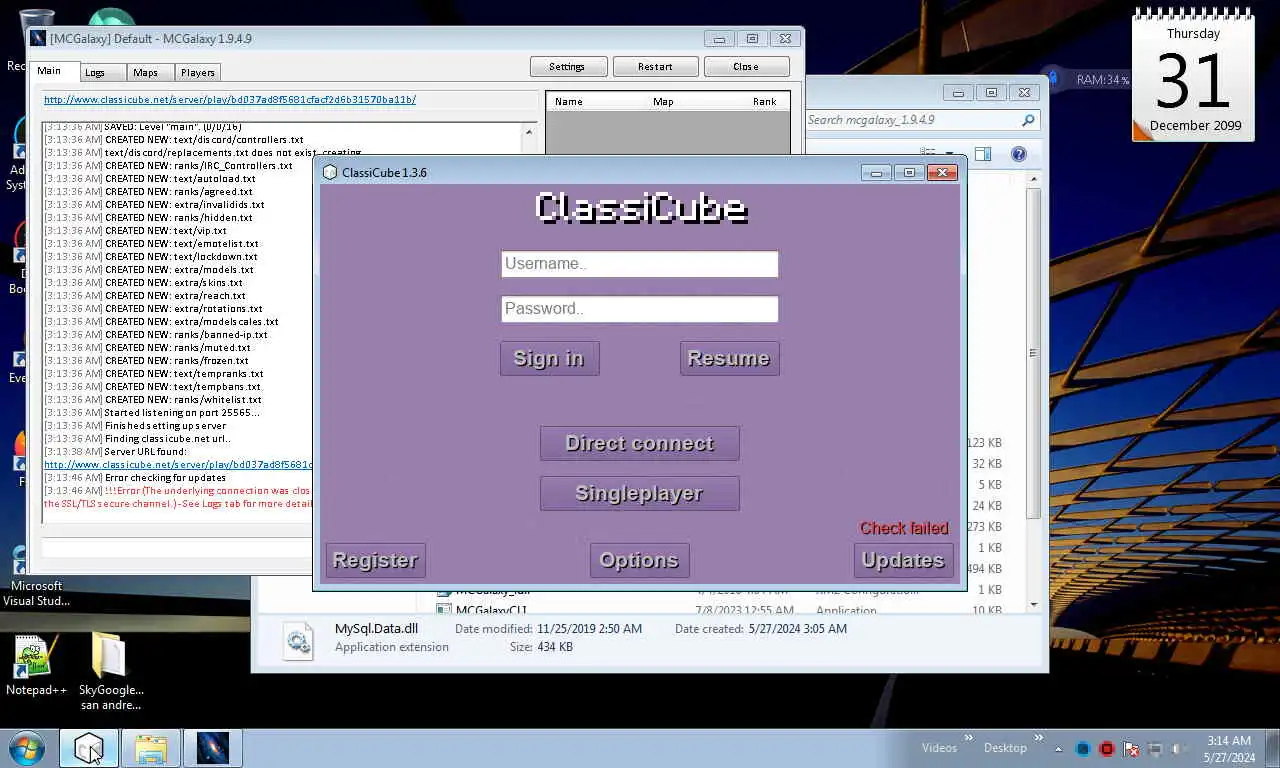The width and height of the screenshot is (1280, 768).
Task: Select the SkyGoogle san andre folder icon
Action: click(x=111, y=670)
